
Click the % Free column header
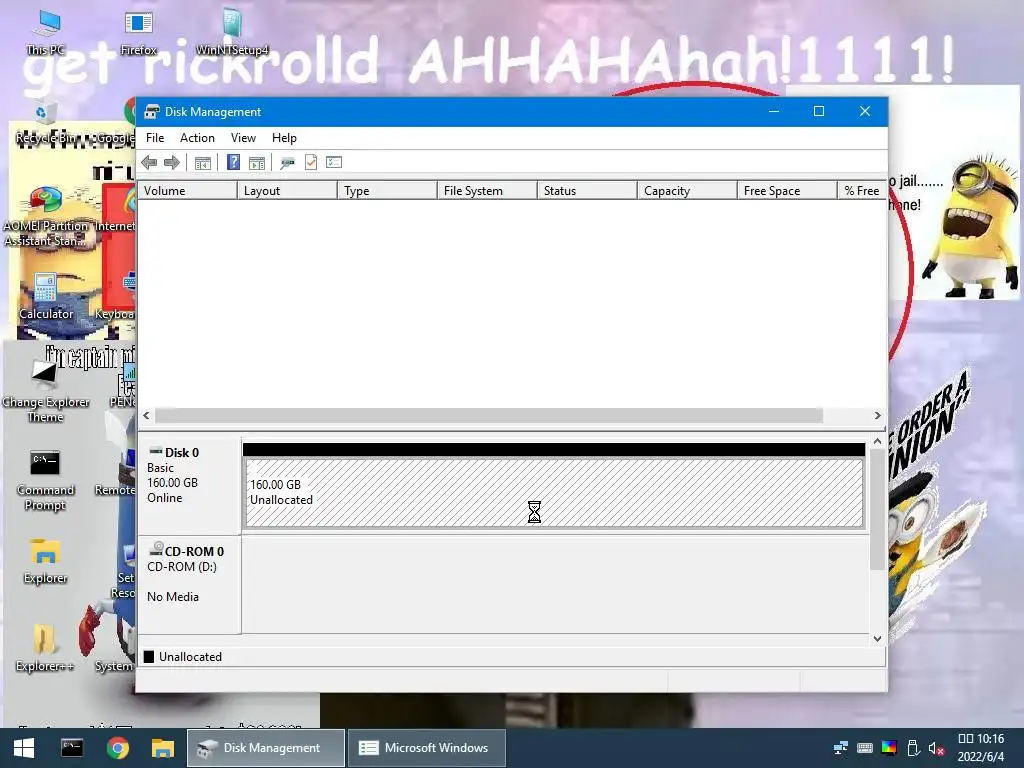(x=861, y=191)
